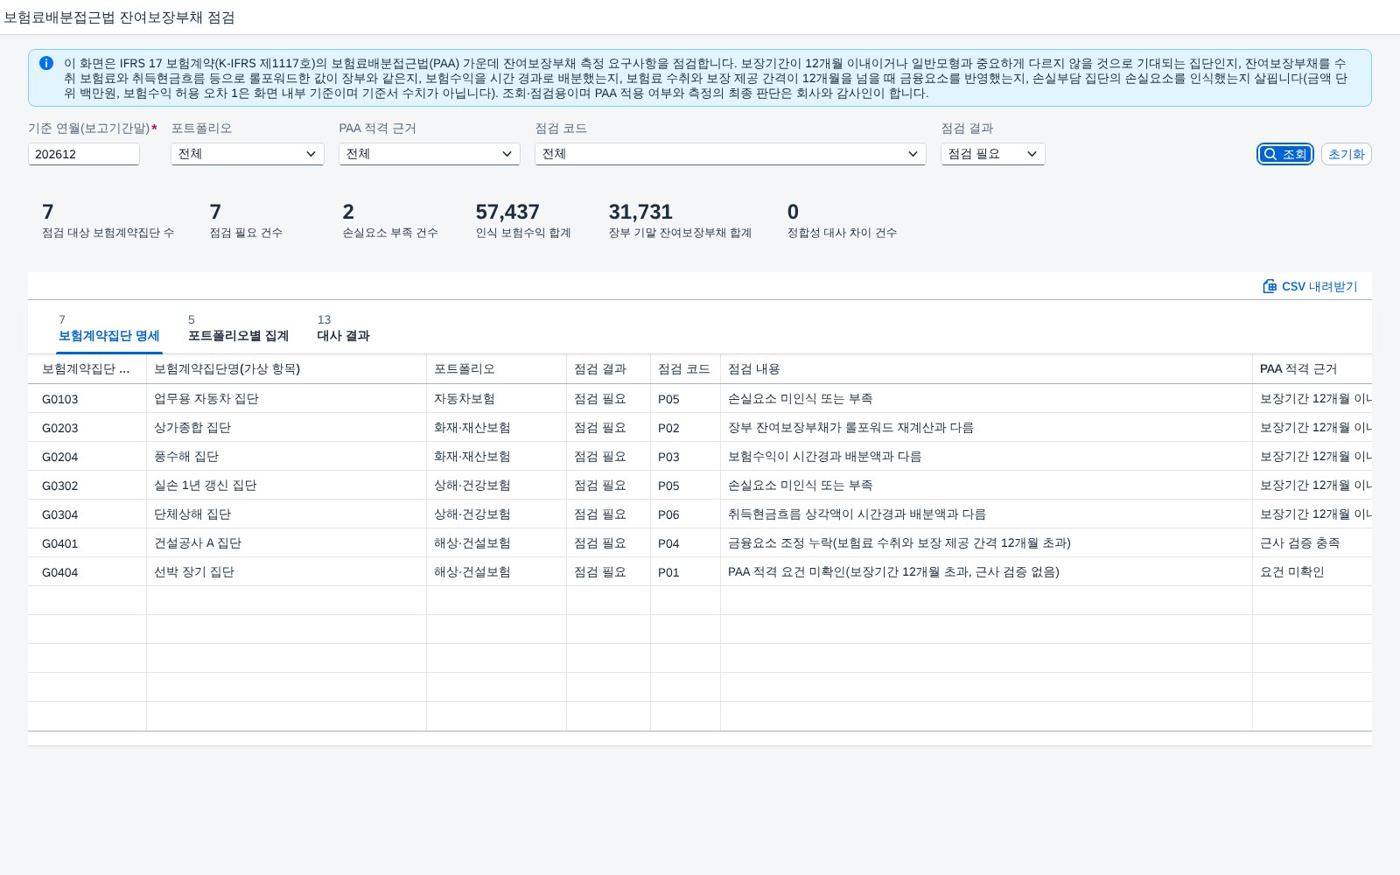Image resolution: width=1400 pixels, height=875 pixels.
Task: Click the 점검 결과 column header
Action: 608,369
